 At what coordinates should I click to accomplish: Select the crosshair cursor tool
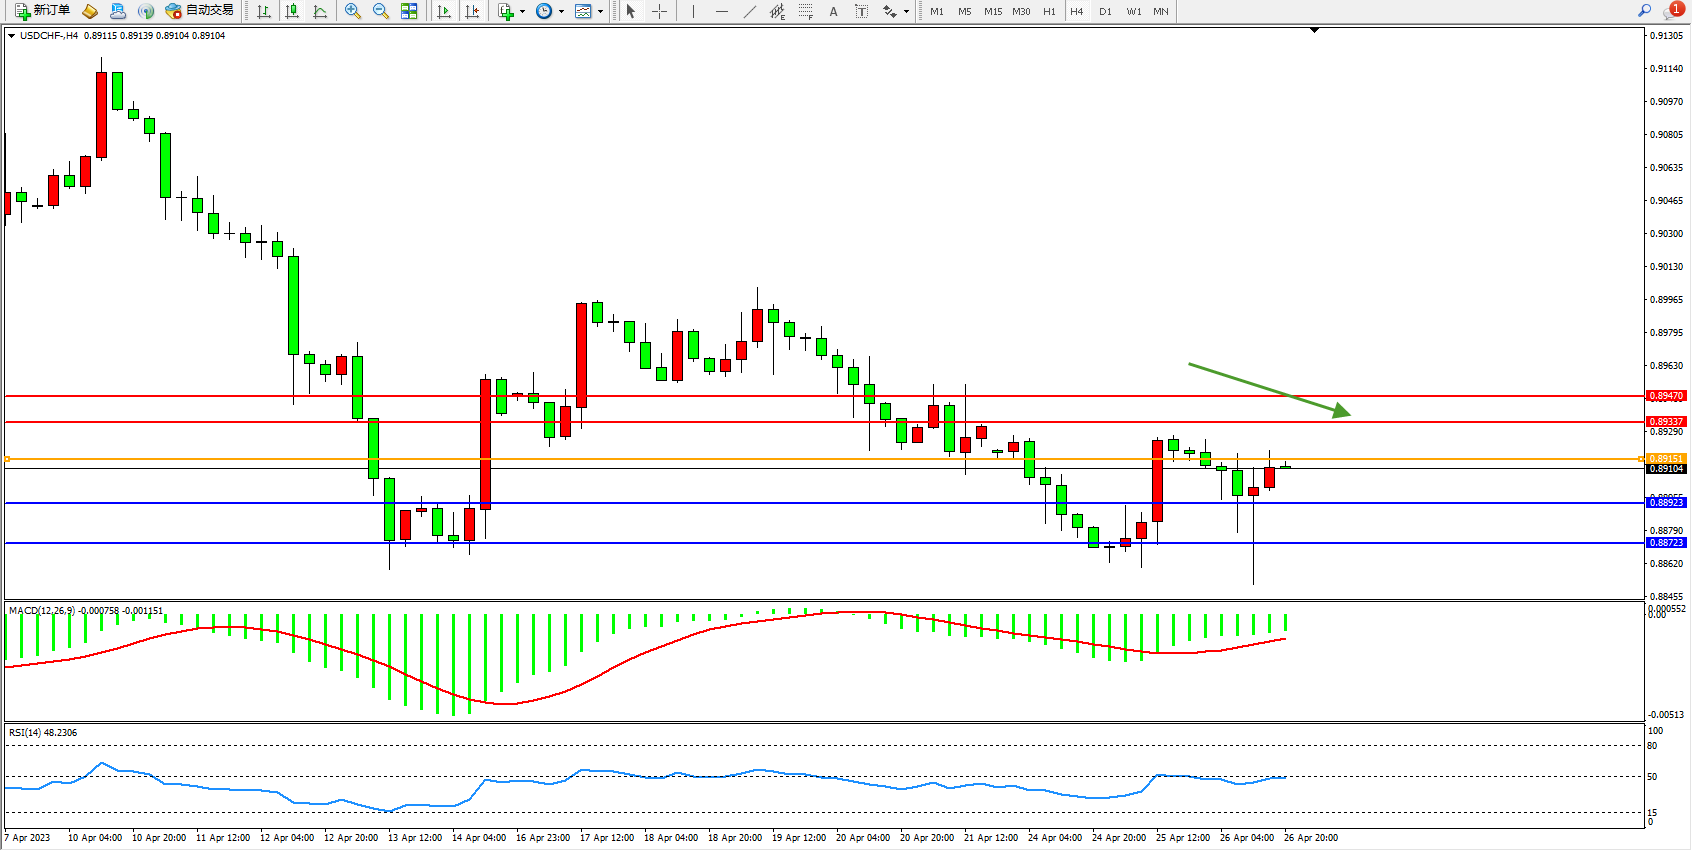click(660, 11)
